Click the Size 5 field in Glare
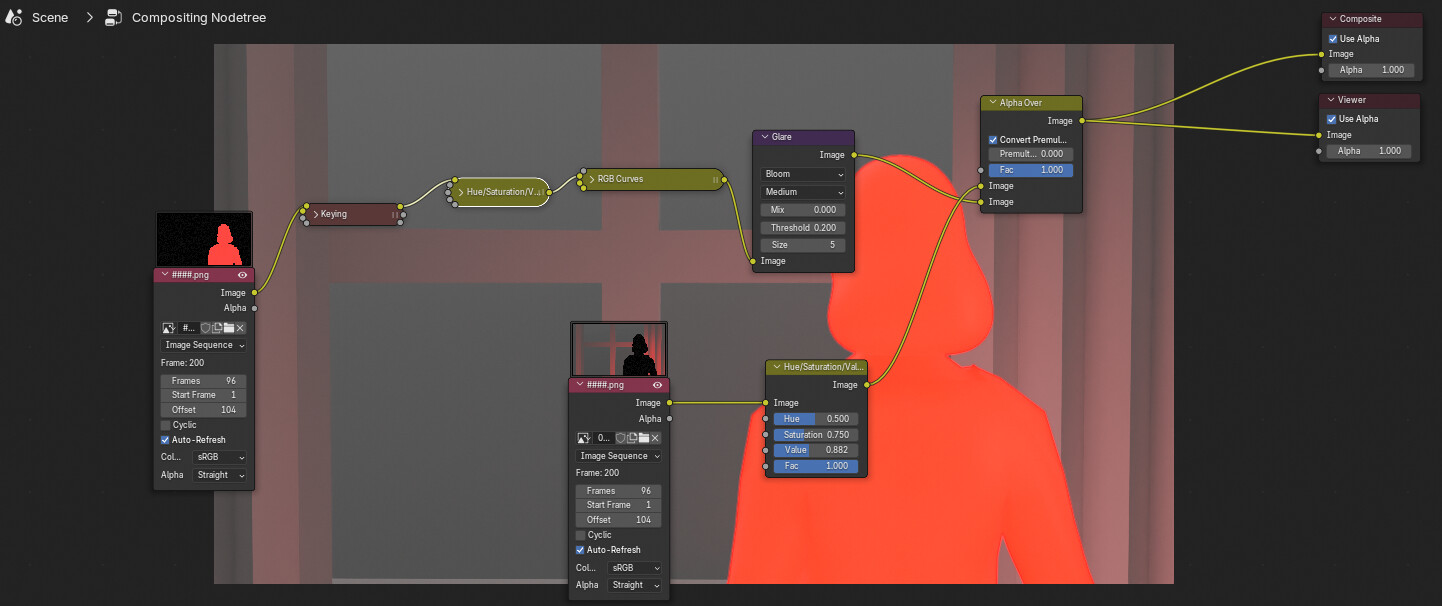This screenshot has height=606, width=1442. (803, 245)
